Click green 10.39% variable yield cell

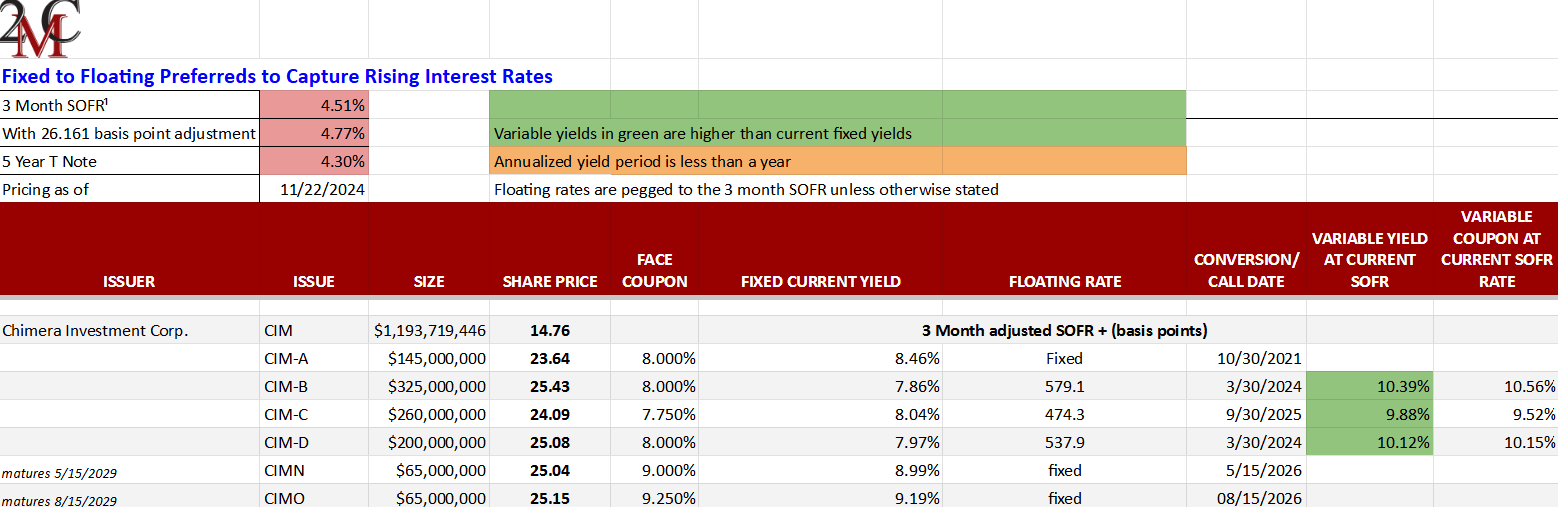click(1370, 386)
